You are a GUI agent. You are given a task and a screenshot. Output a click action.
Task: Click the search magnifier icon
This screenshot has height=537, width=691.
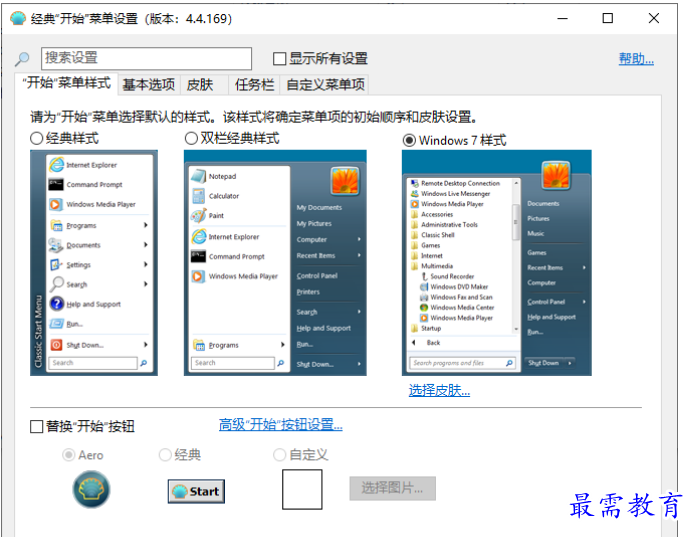(22, 58)
